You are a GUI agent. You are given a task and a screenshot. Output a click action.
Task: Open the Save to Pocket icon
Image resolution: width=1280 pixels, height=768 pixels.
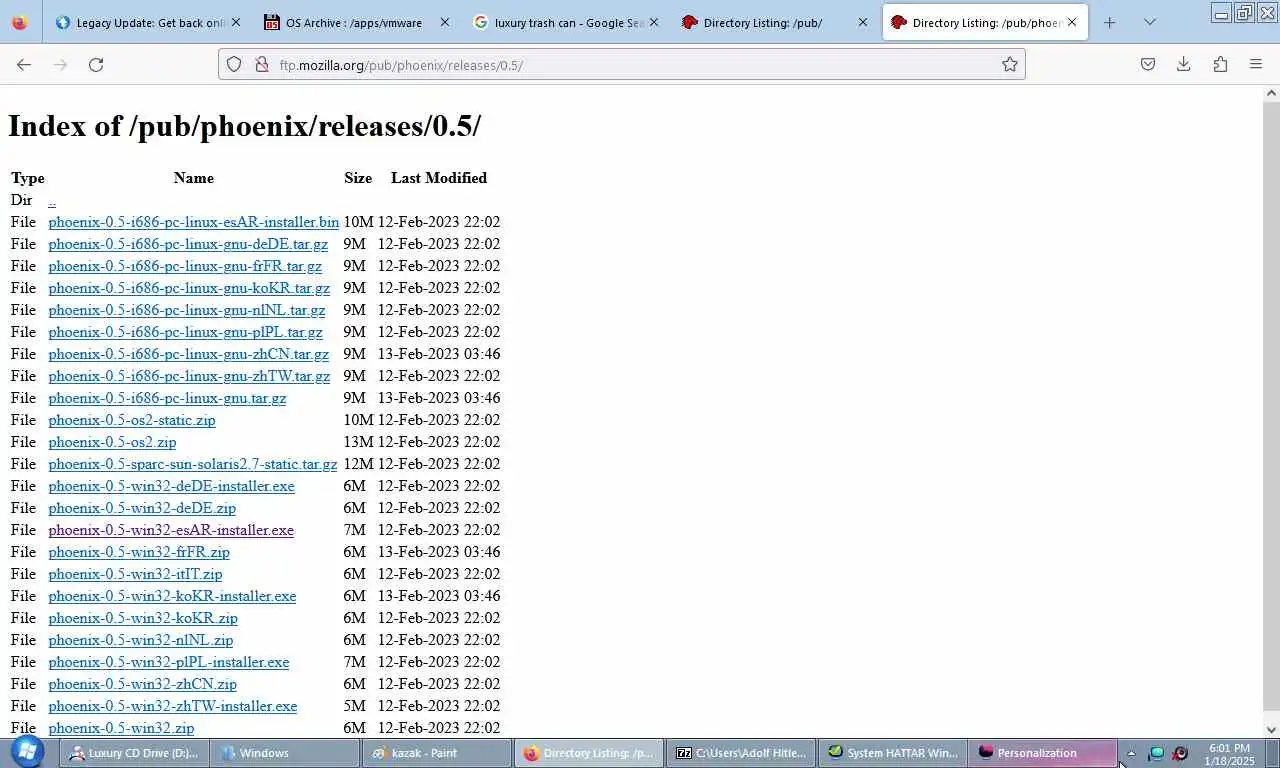[1148, 64]
